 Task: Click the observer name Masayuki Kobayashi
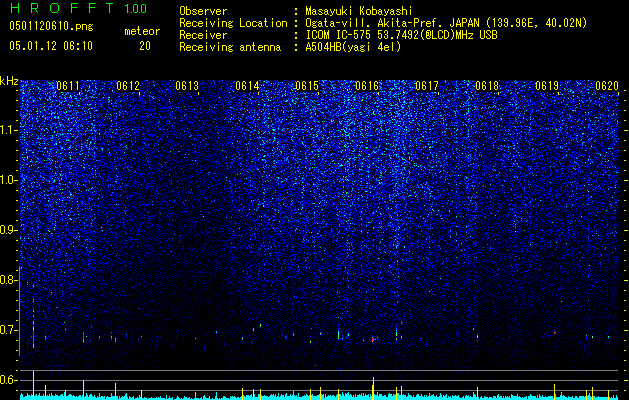[x=359, y=11]
